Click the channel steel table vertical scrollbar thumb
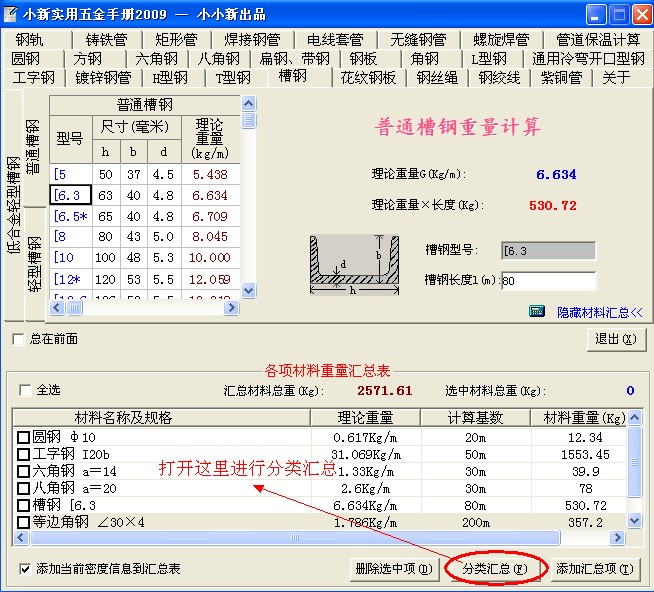Image resolution: width=654 pixels, height=592 pixels. pos(249,120)
